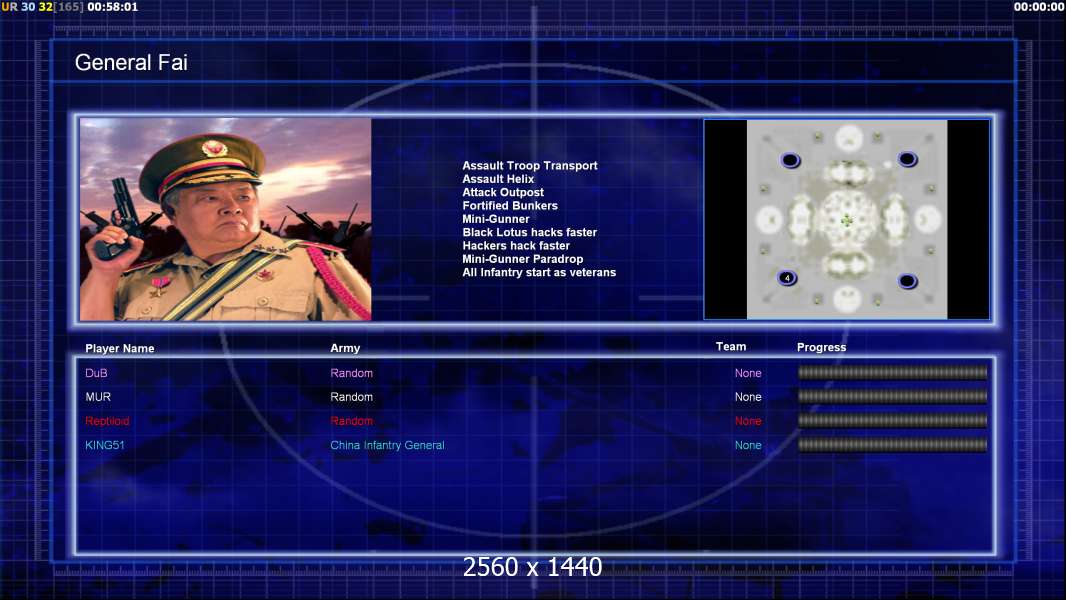This screenshot has height=600, width=1066.
Task: Click 'Assault Troop Transport' ability text
Action: (530, 165)
